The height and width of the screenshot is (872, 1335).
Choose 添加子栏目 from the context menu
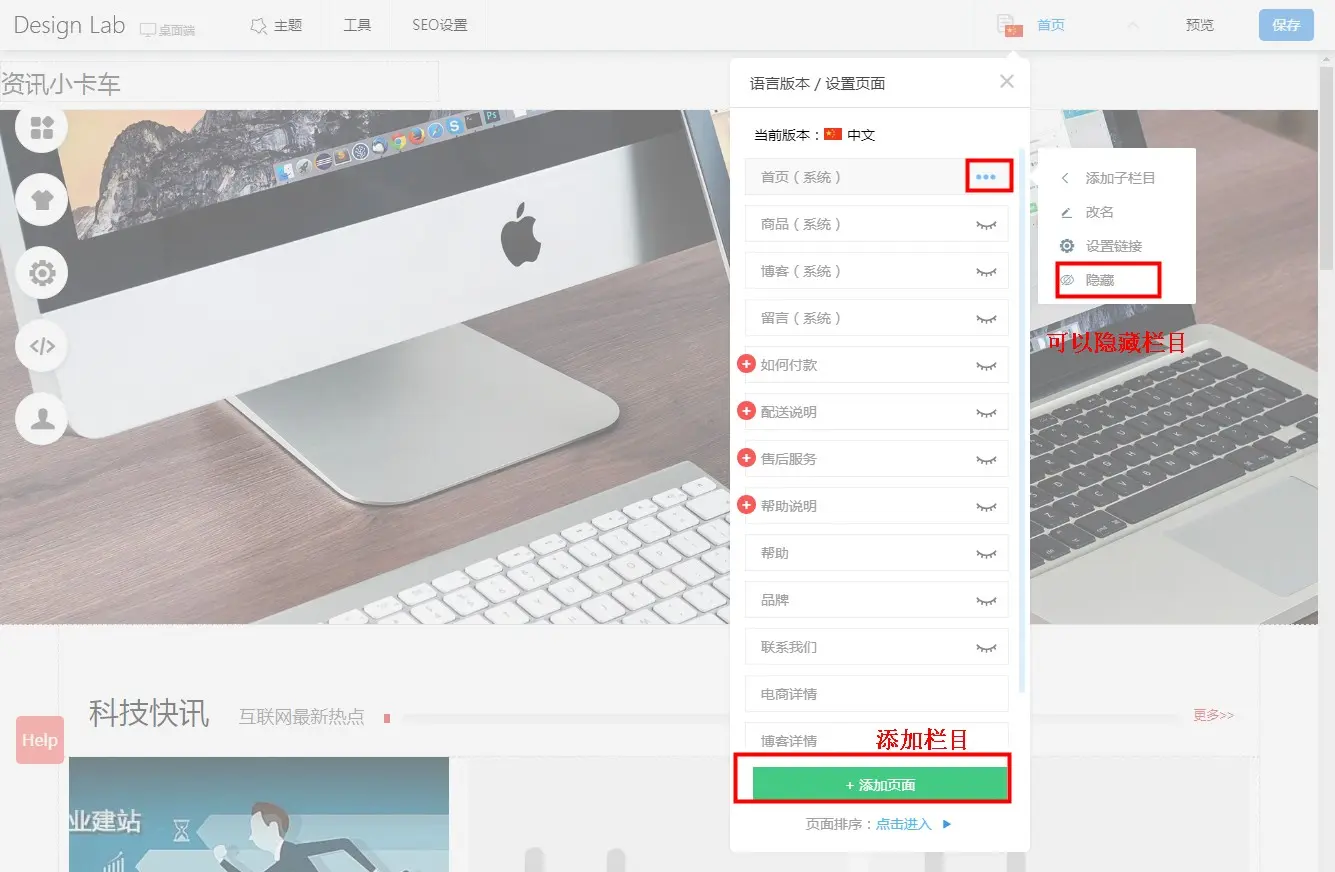pos(1120,178)
